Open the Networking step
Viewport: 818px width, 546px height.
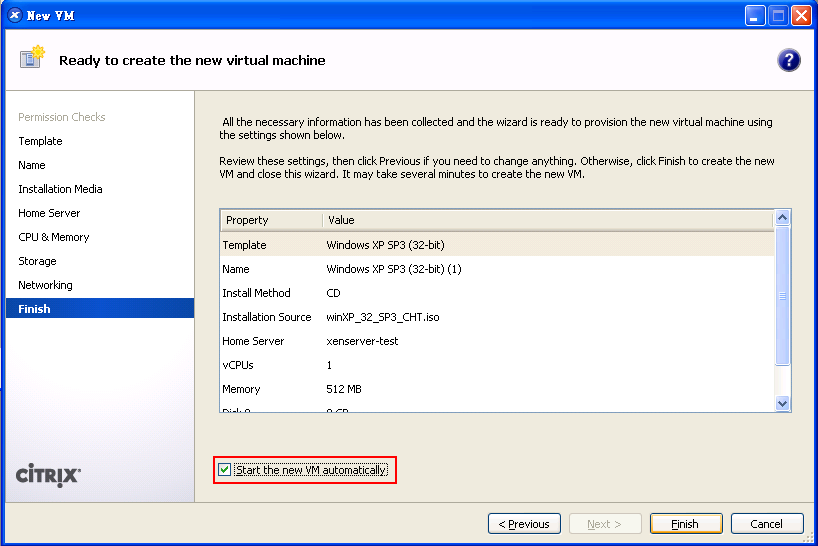(x=45, y=285)
